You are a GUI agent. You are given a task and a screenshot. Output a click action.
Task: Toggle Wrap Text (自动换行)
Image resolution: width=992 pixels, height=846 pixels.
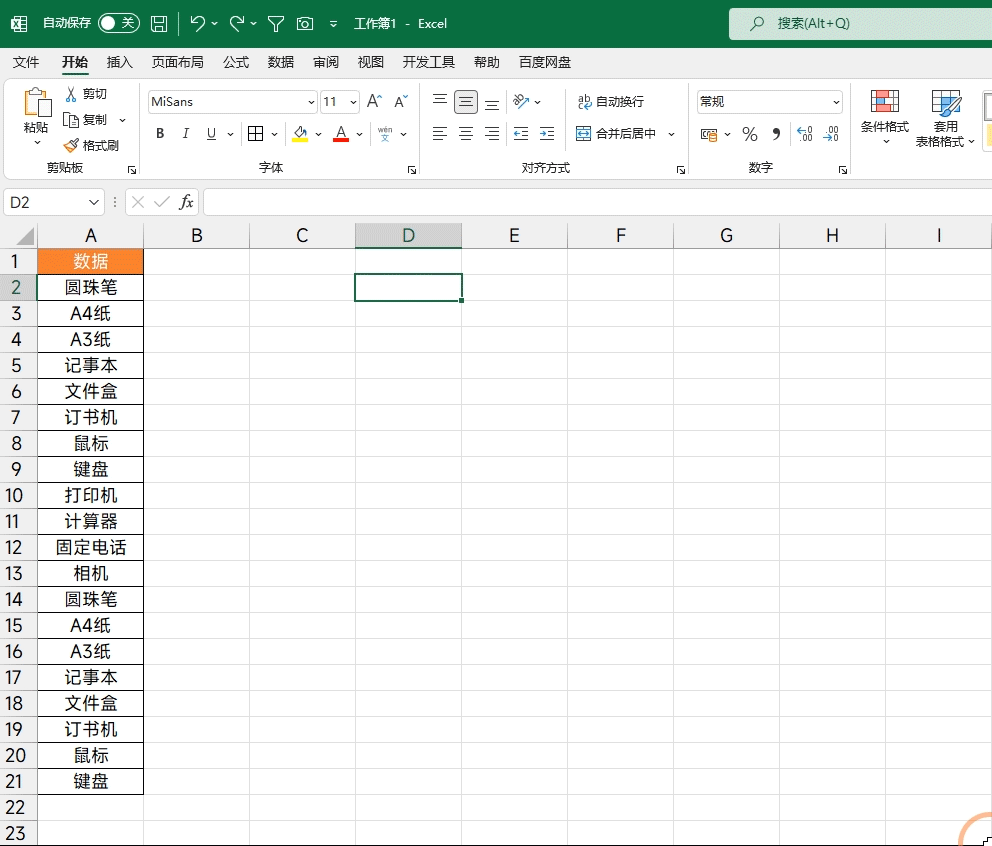611,102
